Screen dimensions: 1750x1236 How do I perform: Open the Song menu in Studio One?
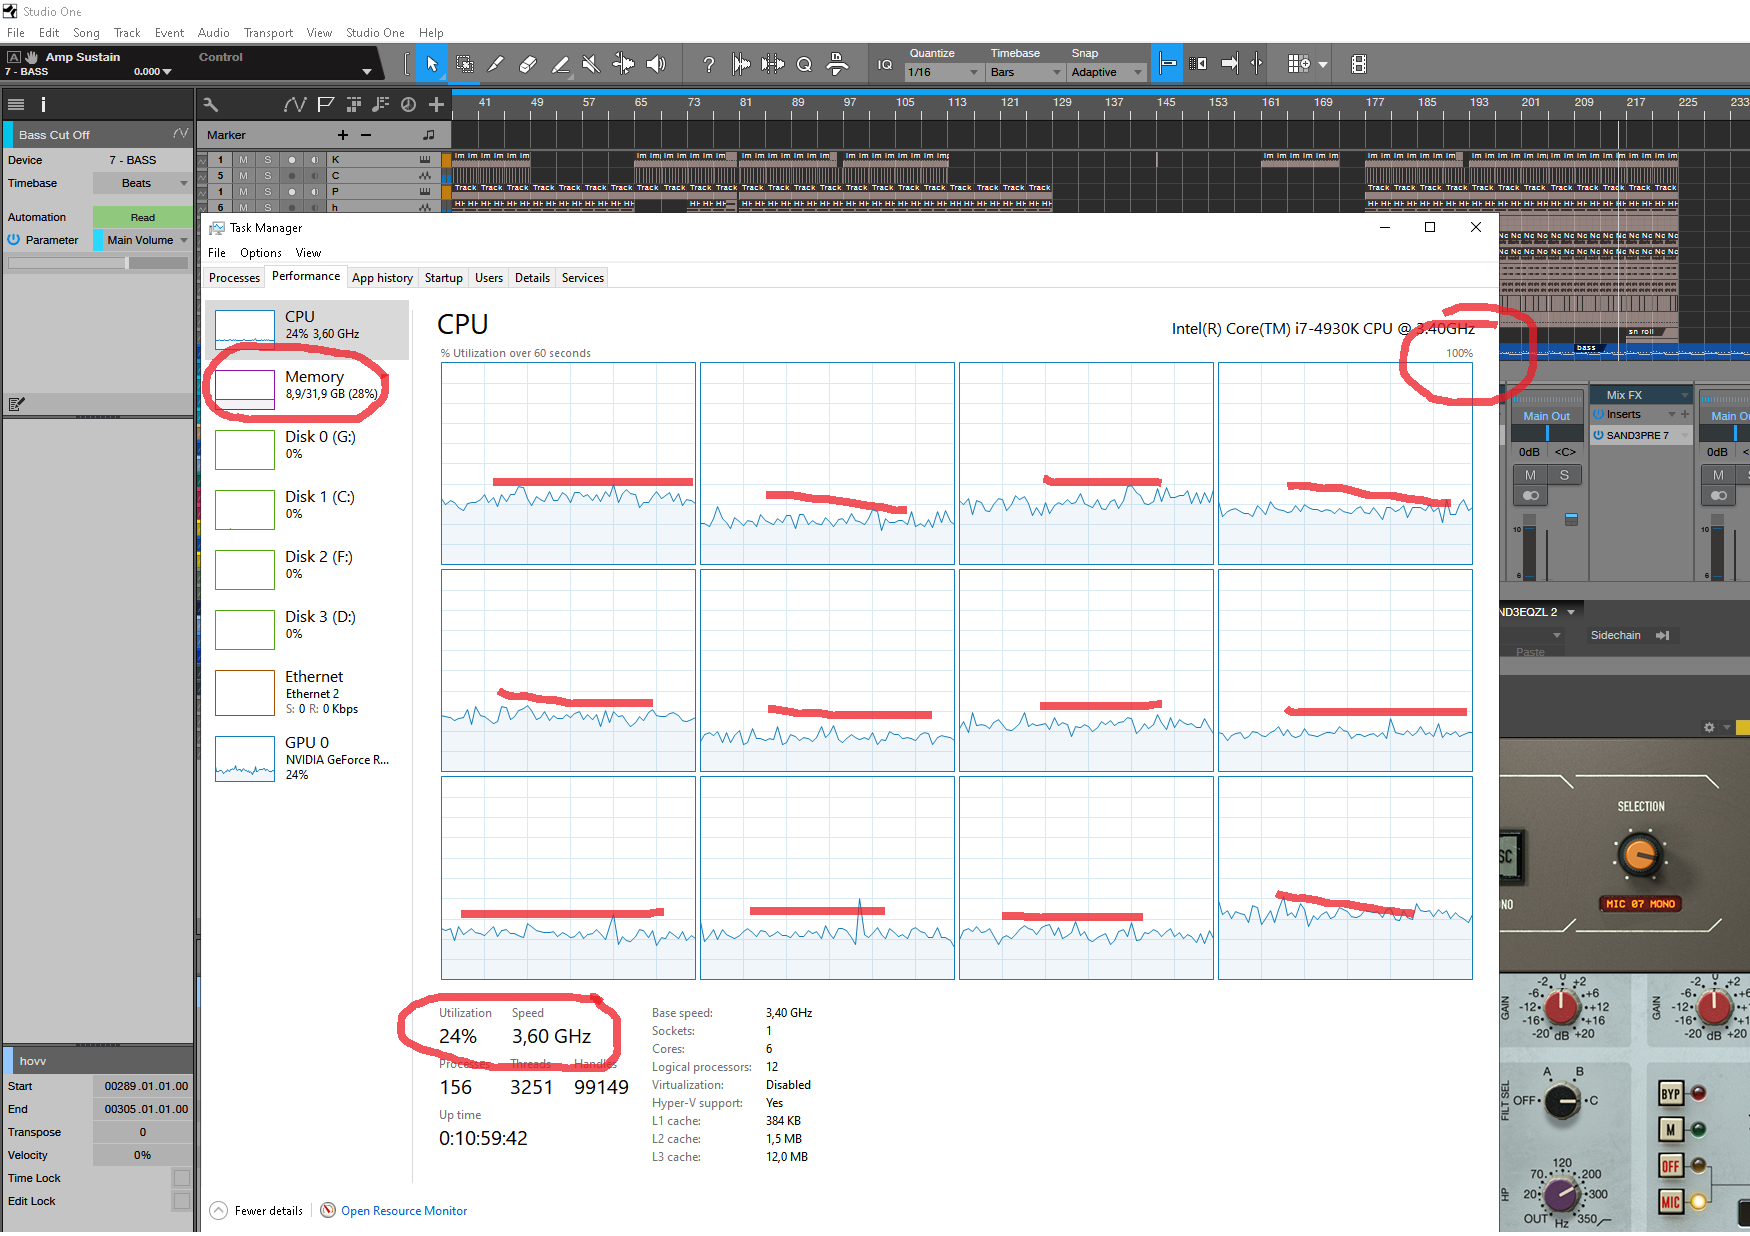86,33
